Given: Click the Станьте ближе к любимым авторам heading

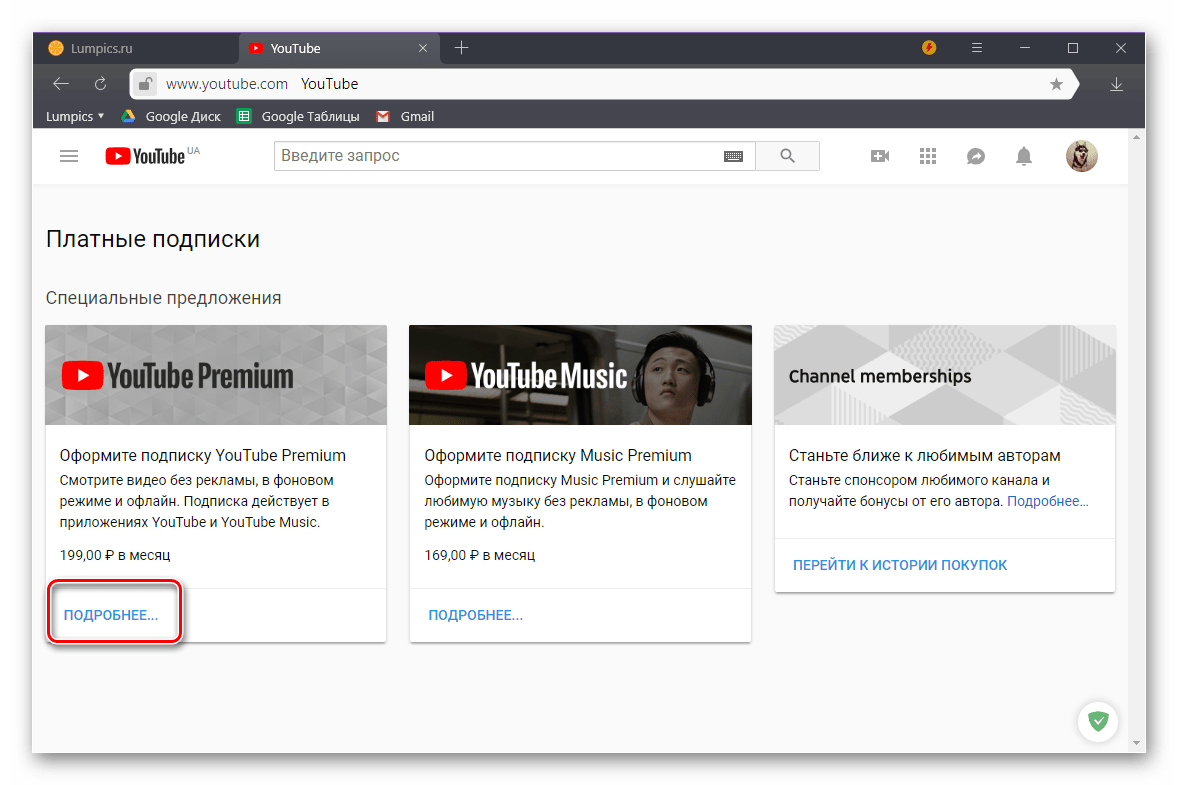Looking at the screenshot, I should point(925,455).
